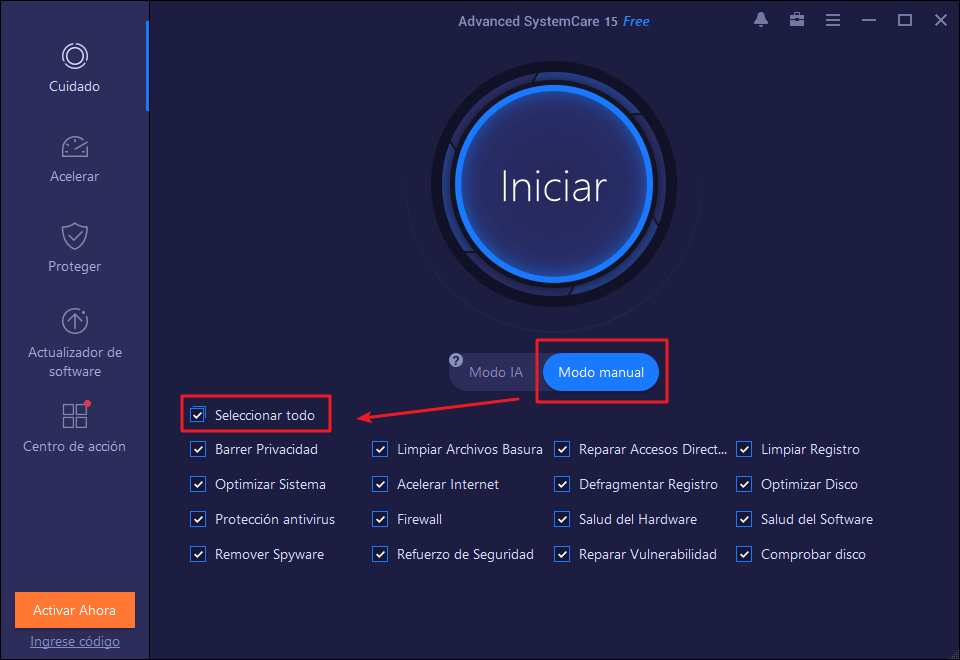The width and height of the screenshot is (960, 660).
Task: Open the Ingrese código link
Action: pos(75,641)
